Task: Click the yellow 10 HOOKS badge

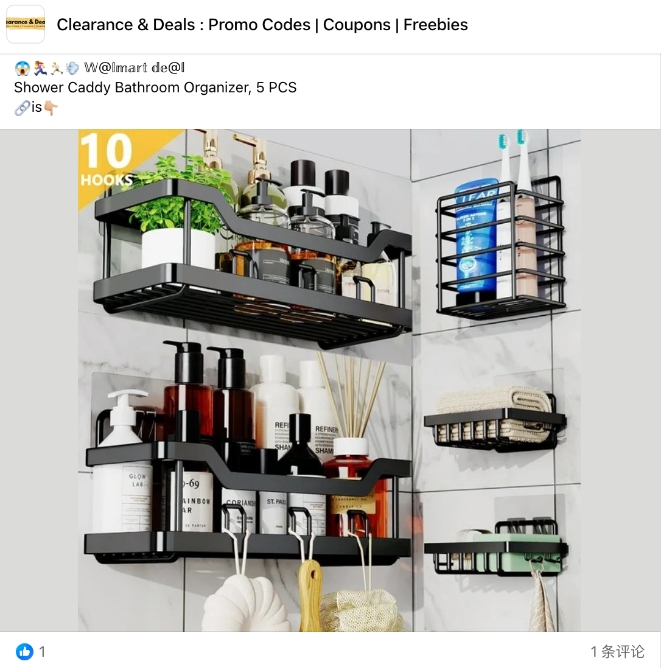Action: [x=114, y=160]
